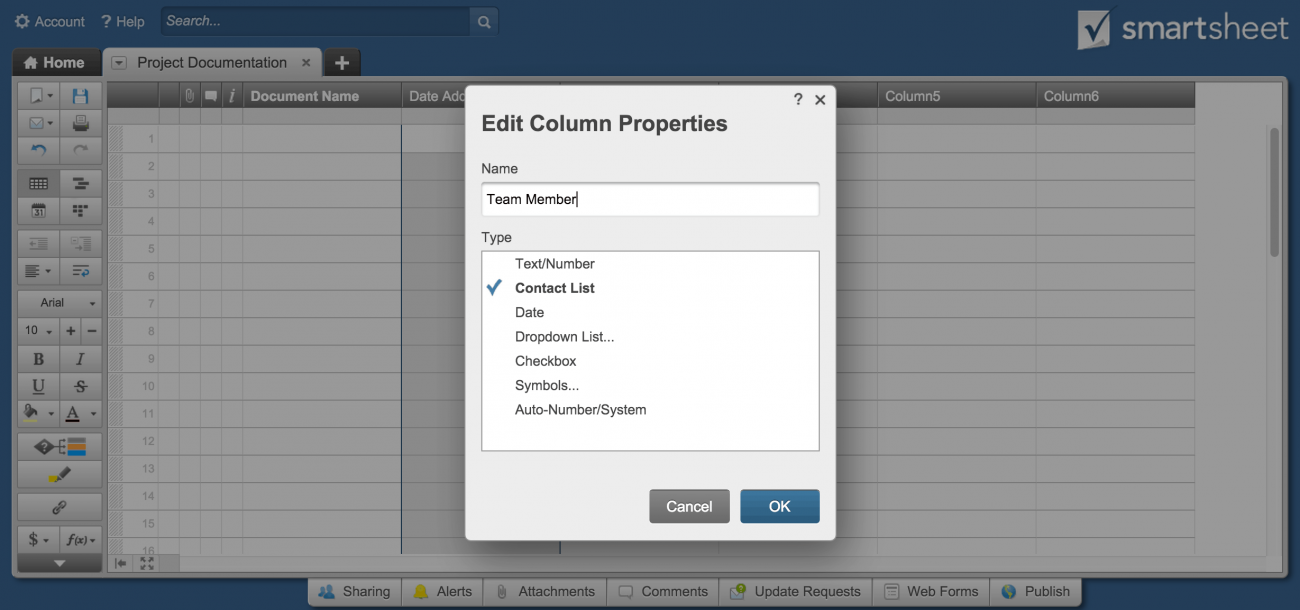Select Date as the column type
This screenshot has height=610, width=1300.
(529, 312)
